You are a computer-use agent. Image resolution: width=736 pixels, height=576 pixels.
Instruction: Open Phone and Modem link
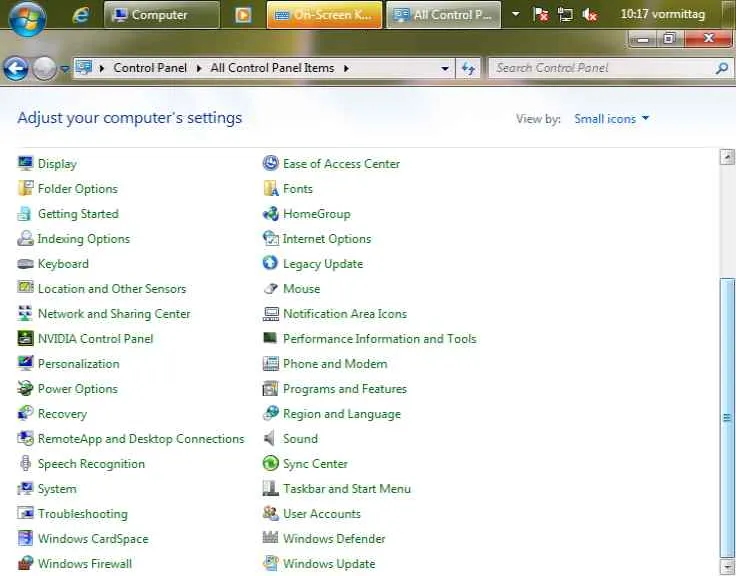click(335, 364)
